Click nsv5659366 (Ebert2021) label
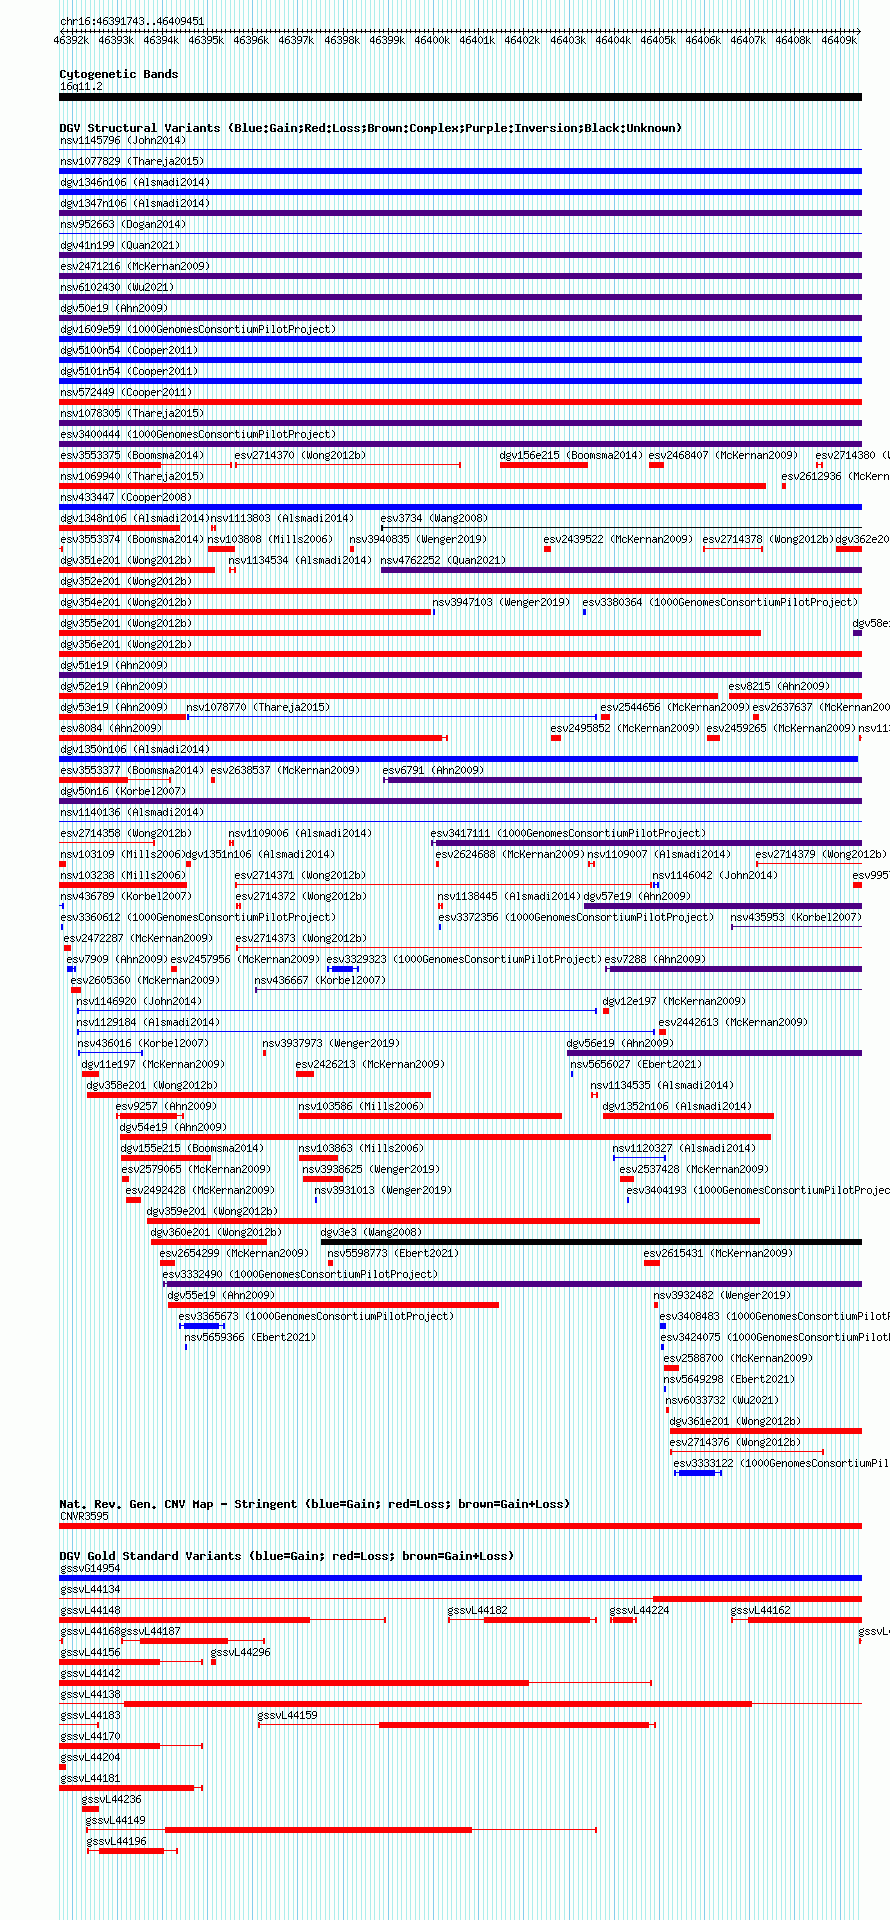The image size is (890, 1920). (x=250, y=1337)
